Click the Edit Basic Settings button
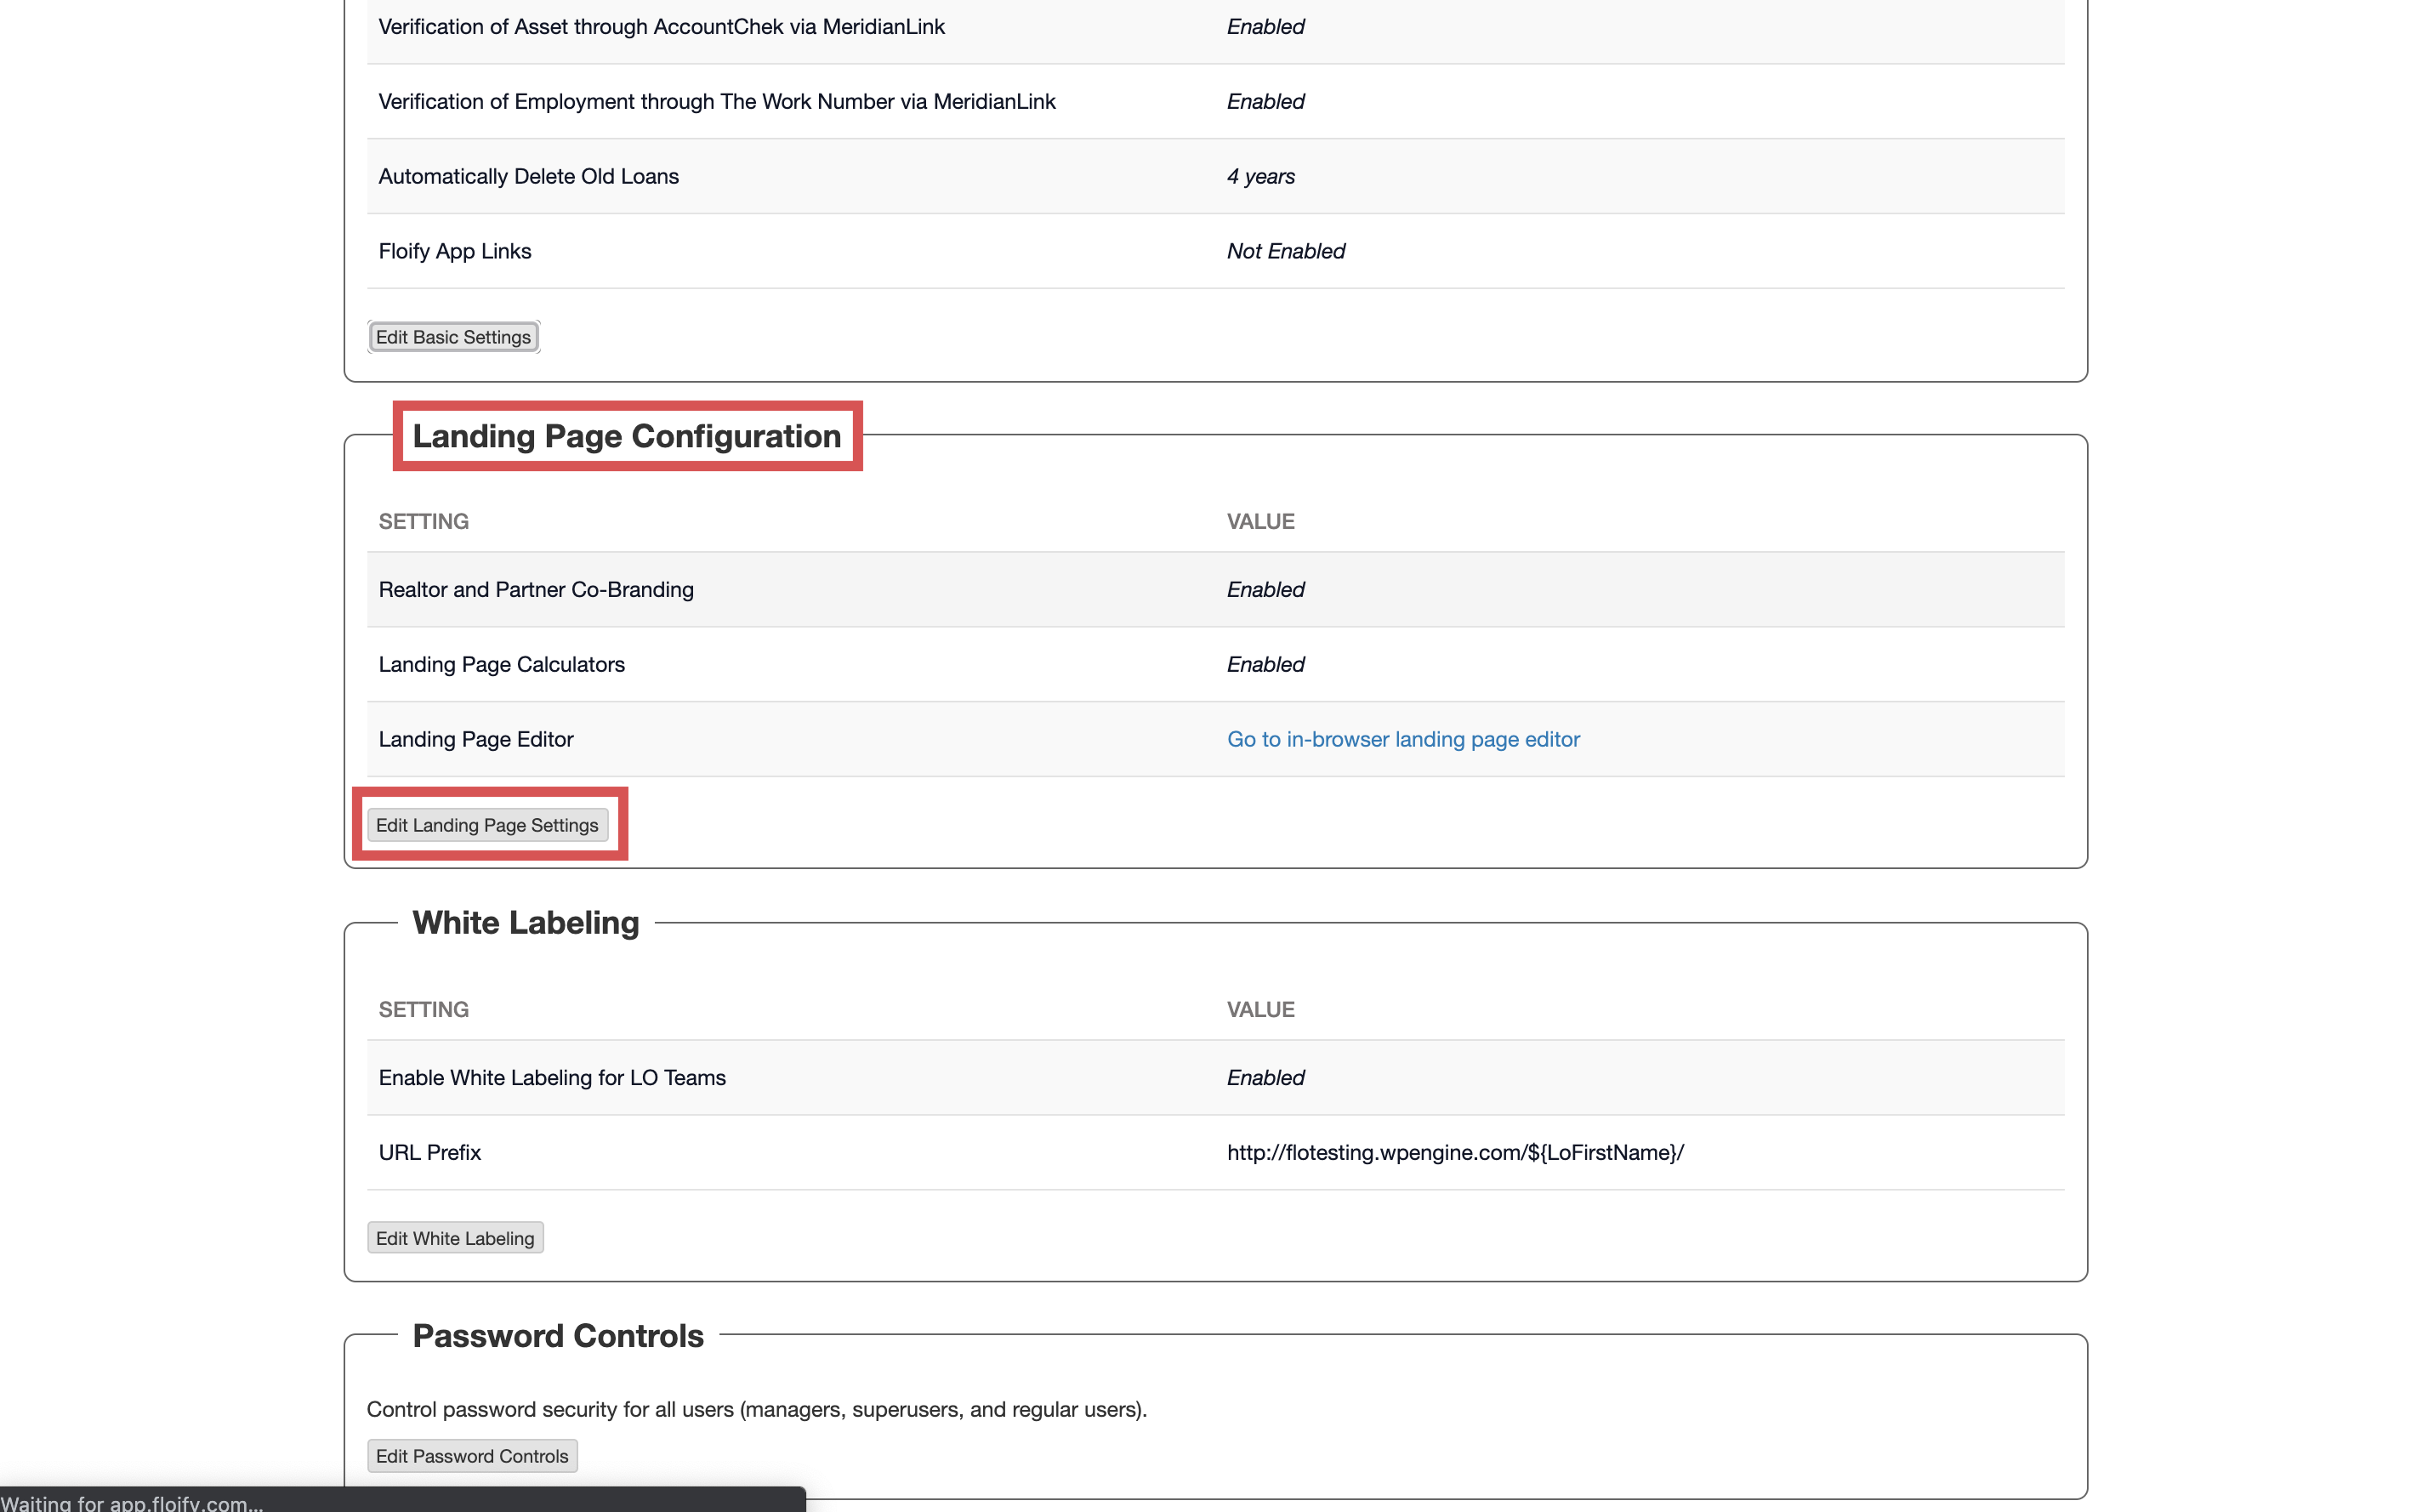Viewport: 2422px width, 1512px height. click(x=453, y=337)
